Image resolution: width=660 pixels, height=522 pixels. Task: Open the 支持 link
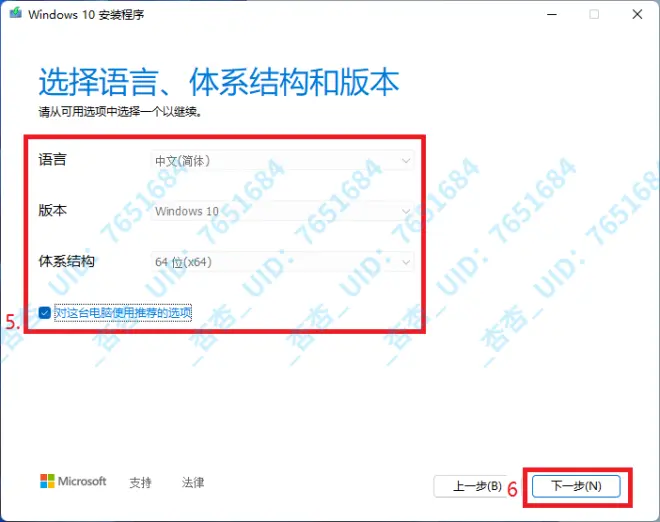click(x=140, y=482)
